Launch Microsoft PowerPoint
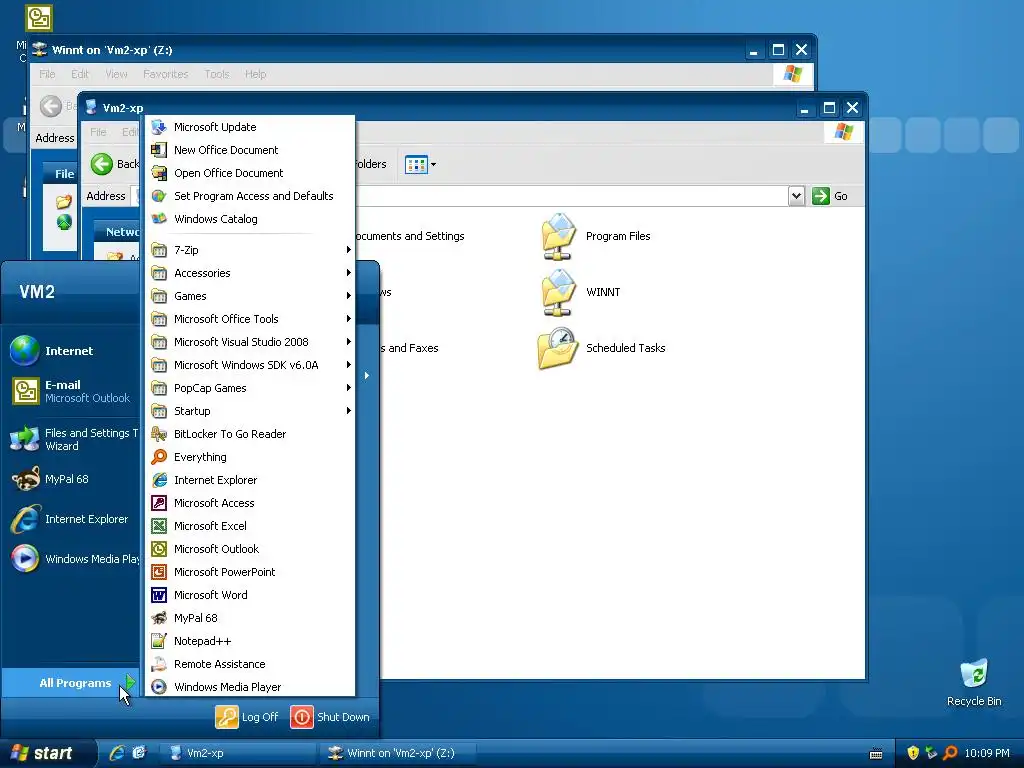This screenshot has height=768, width=1024. tap(250, 571)
